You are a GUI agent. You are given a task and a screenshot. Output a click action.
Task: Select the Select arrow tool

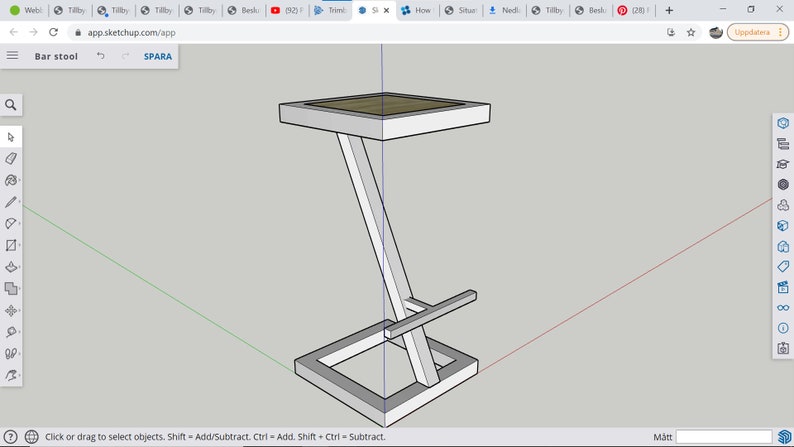11,137
